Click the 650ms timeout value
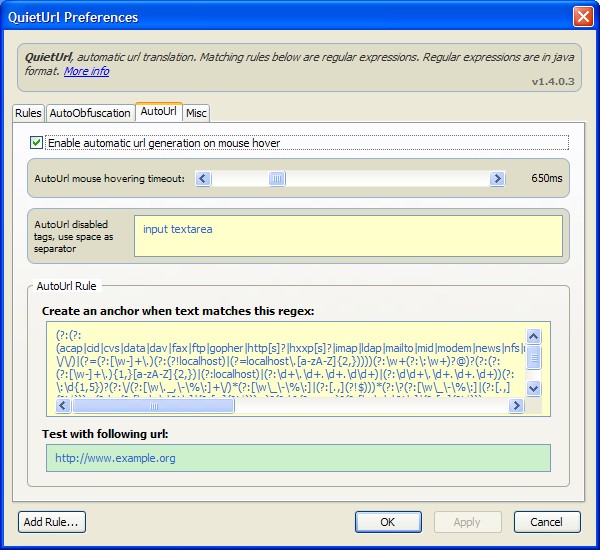The image size is (600, 550). coord(546,178)
